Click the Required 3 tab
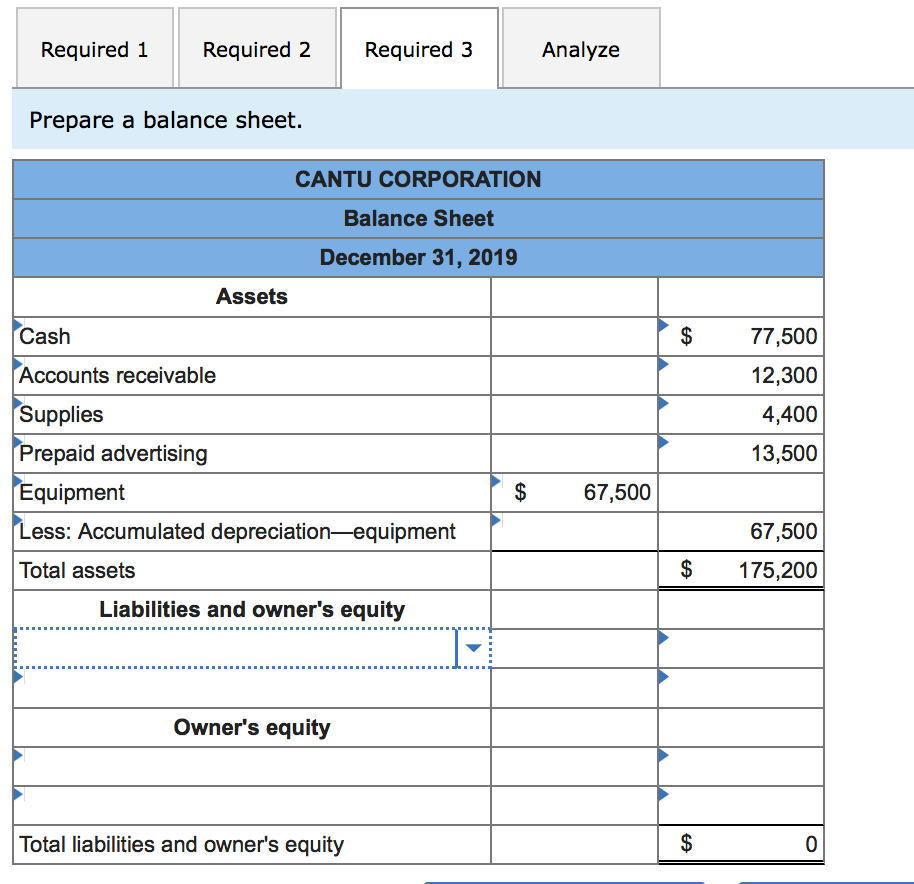Viewport: 914px width, 884px height. 419,48
